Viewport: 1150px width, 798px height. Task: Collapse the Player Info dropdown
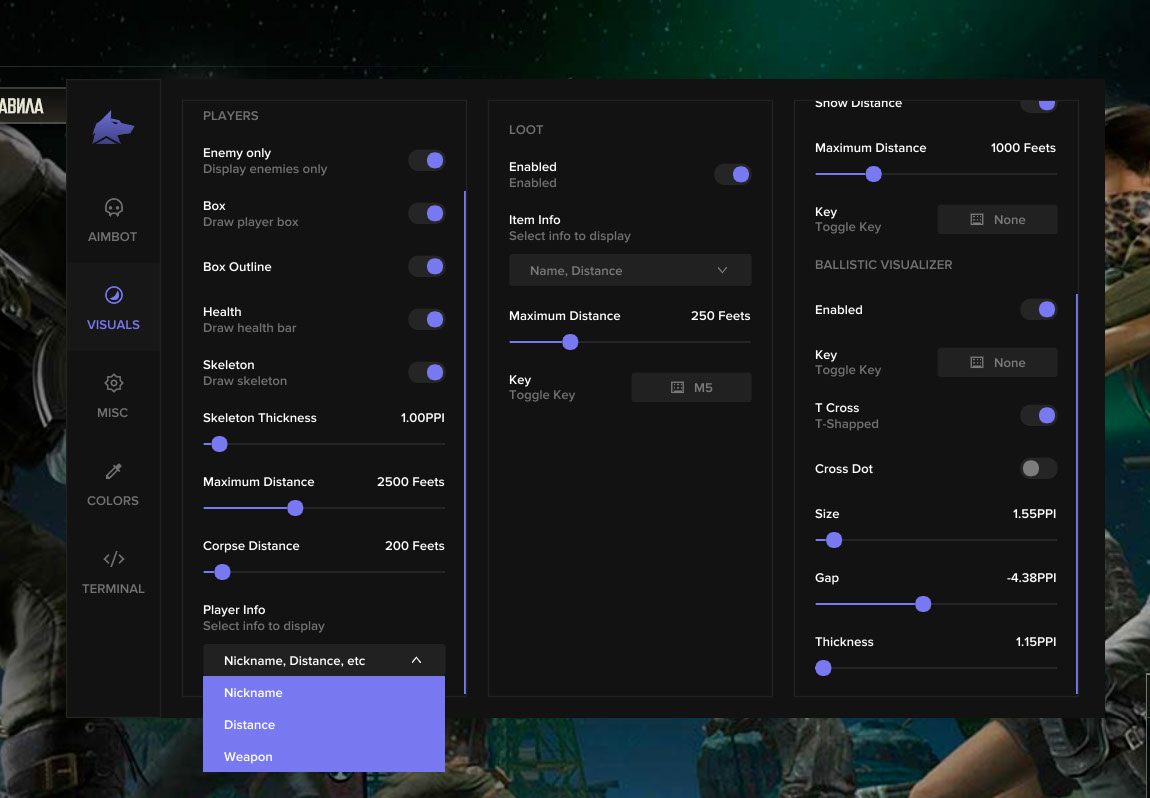point(416,661)
